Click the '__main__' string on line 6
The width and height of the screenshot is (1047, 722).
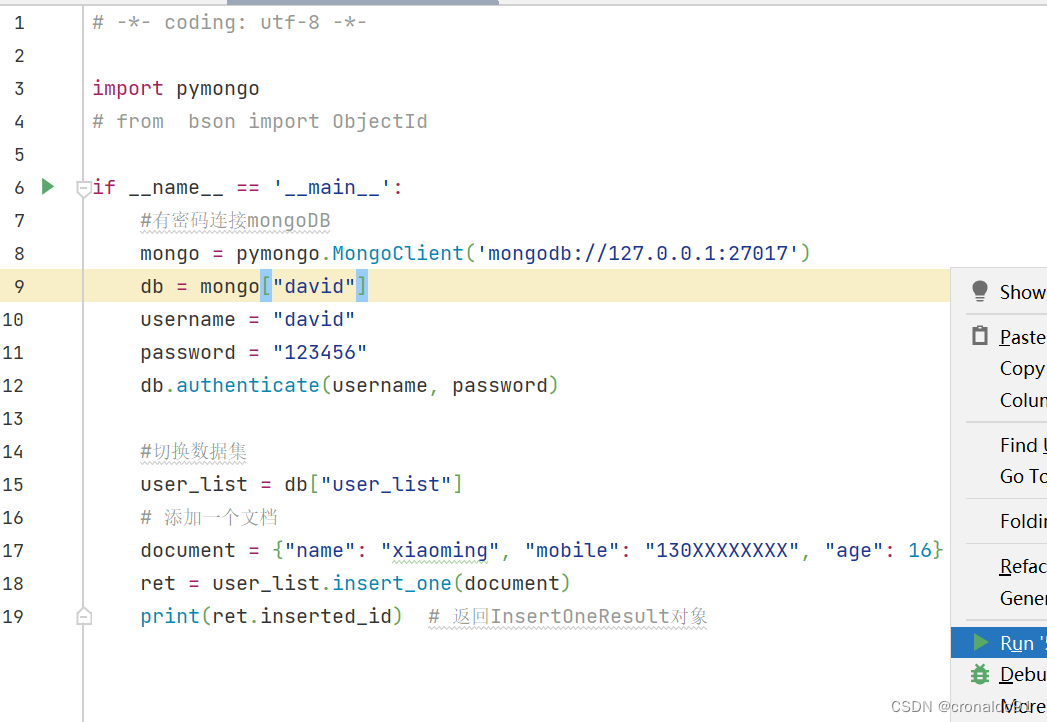pos(332,188)
